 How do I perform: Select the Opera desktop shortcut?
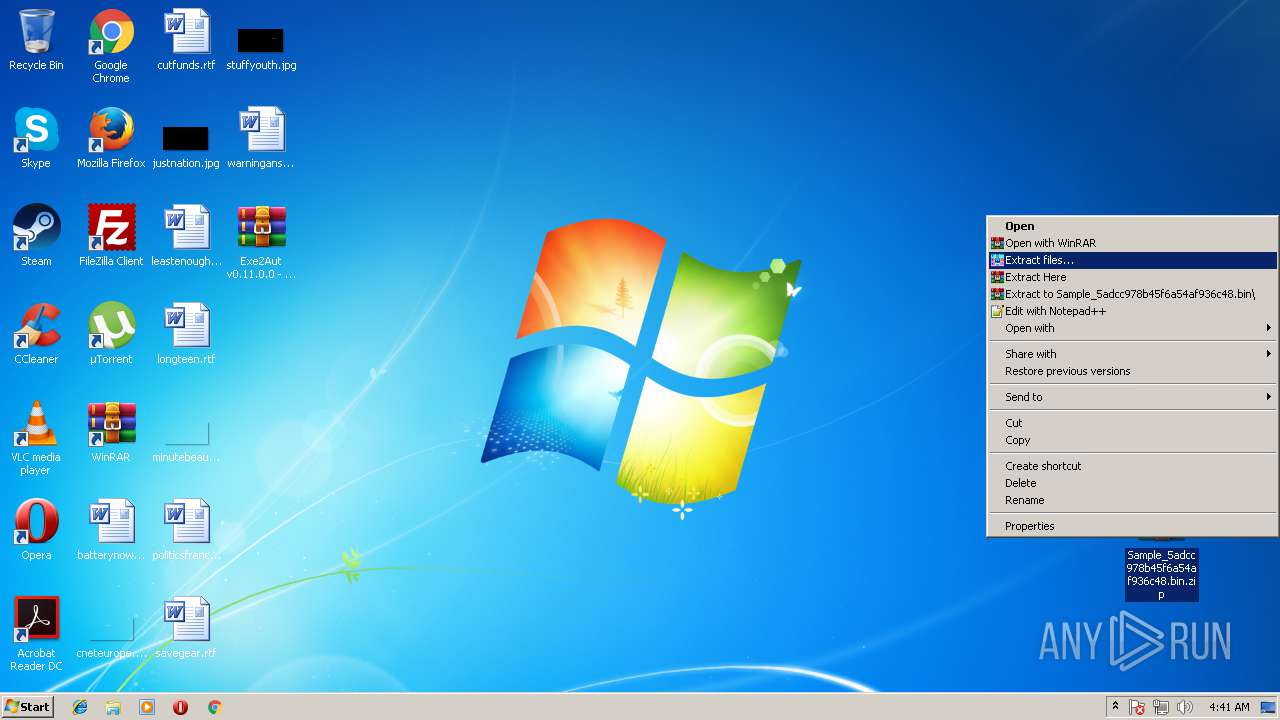[36, 531]
